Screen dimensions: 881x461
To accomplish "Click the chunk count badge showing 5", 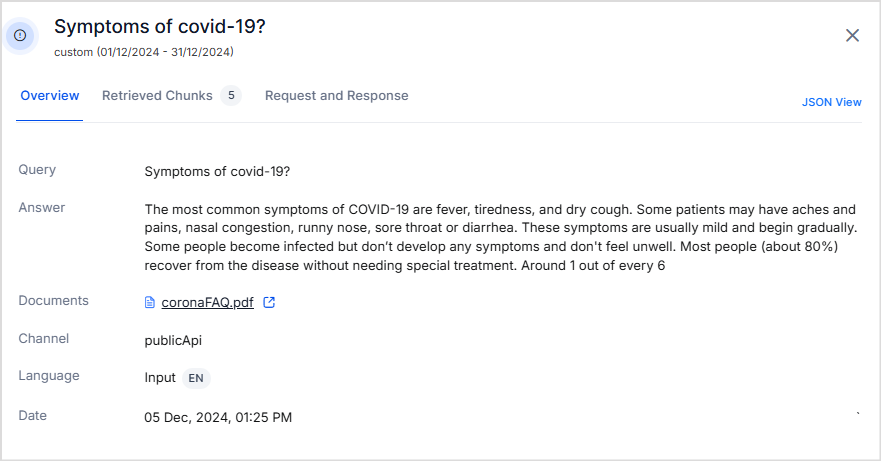I will (231, 96).
